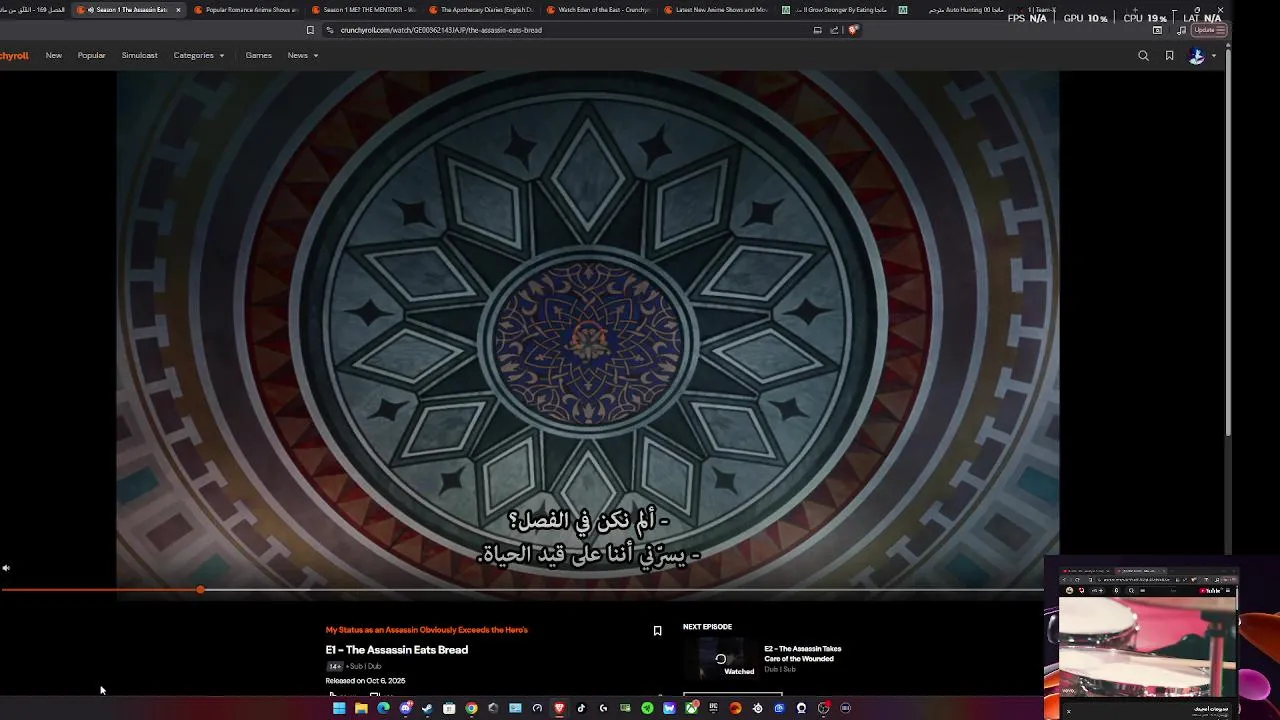Switch to Watch Eden of the East tab

pyautogui.click(x=600, y=10)
